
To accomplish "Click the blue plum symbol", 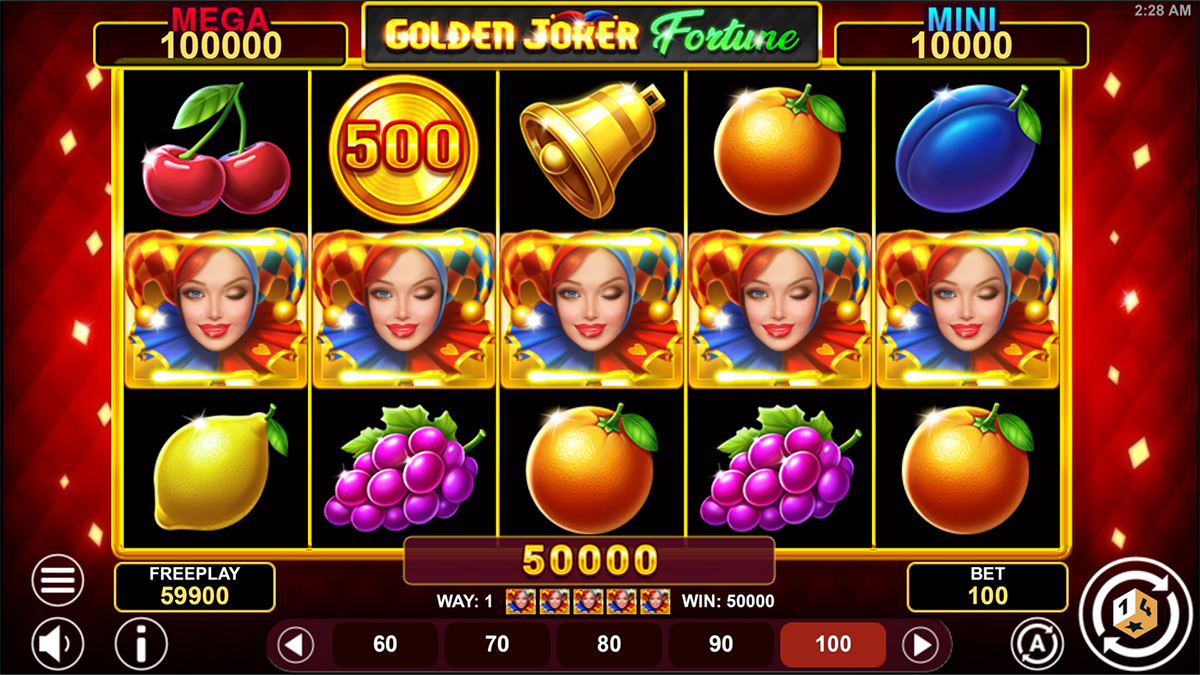I will pyautogui.click(x=967, y=148).
